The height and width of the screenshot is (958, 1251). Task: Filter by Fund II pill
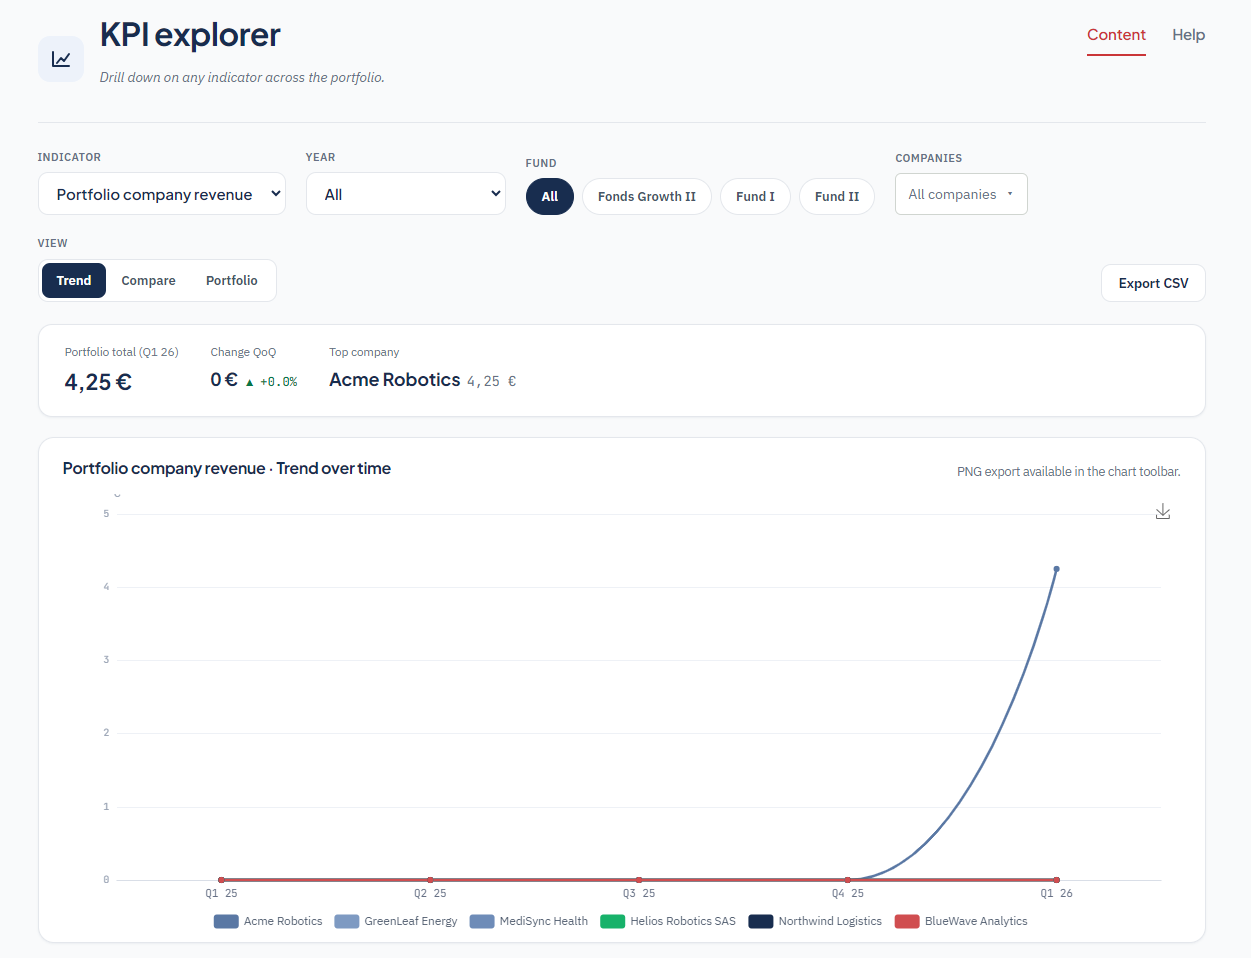[x=837, y=196]
